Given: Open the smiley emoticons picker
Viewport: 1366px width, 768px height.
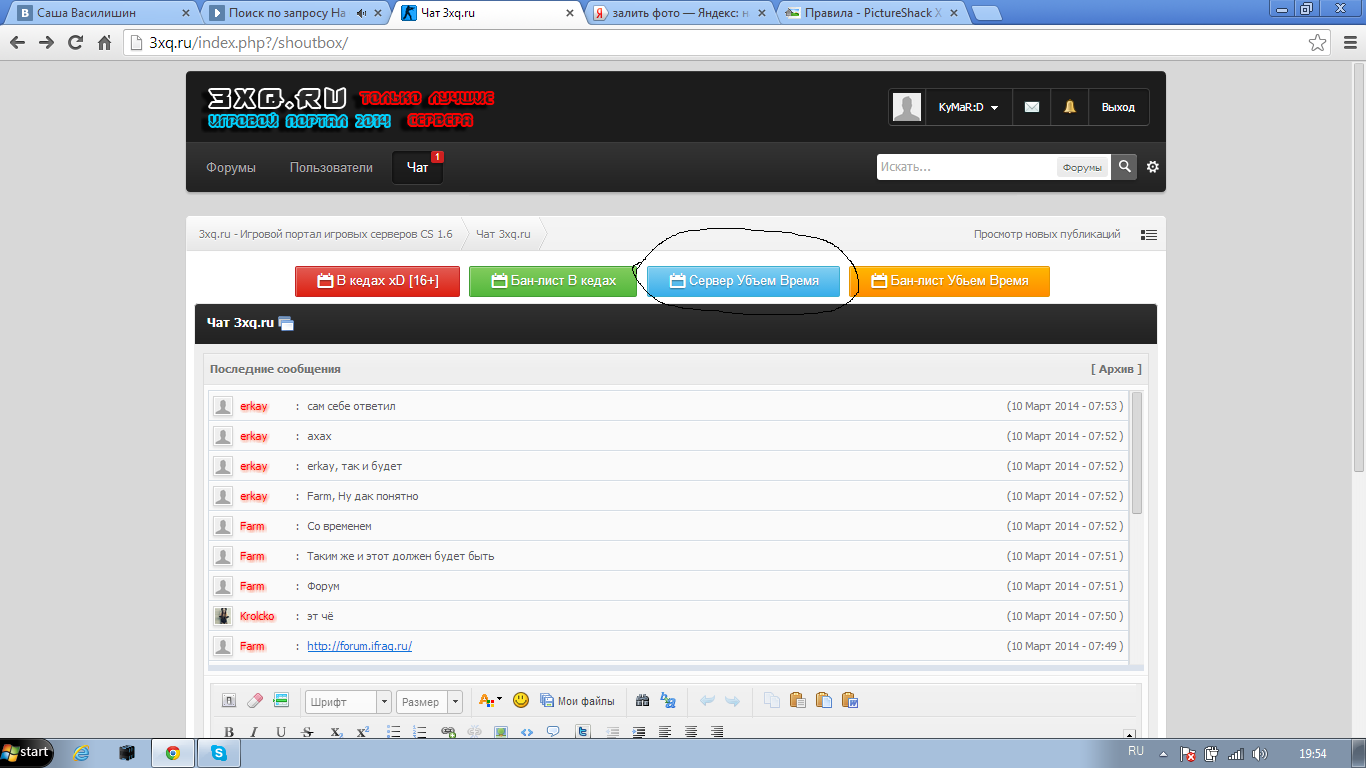Looking at the screenshot, I should (x=521, y=700).
